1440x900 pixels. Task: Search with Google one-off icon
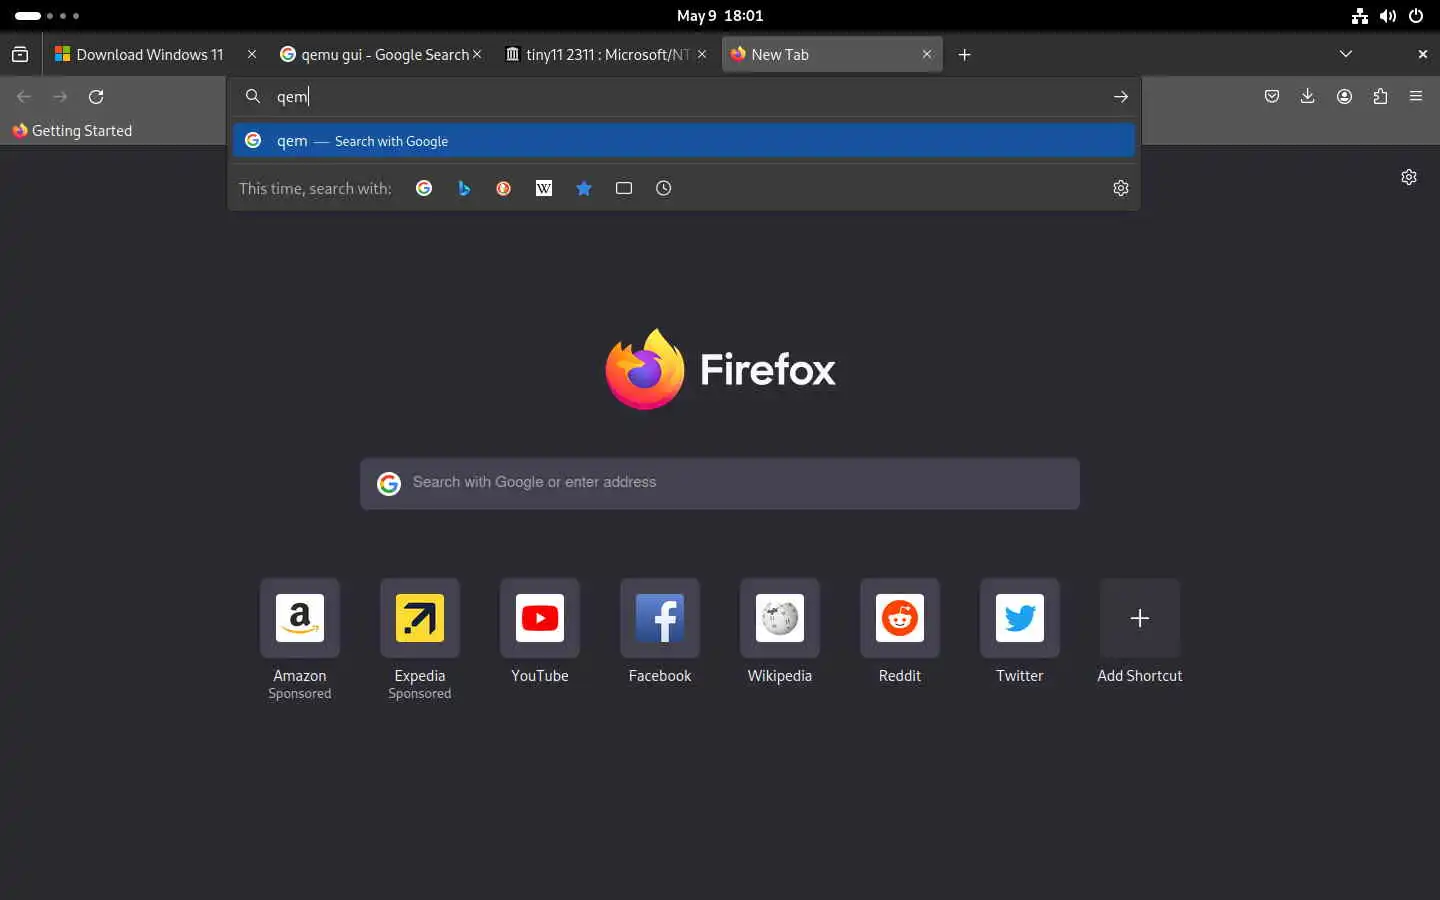424,188
